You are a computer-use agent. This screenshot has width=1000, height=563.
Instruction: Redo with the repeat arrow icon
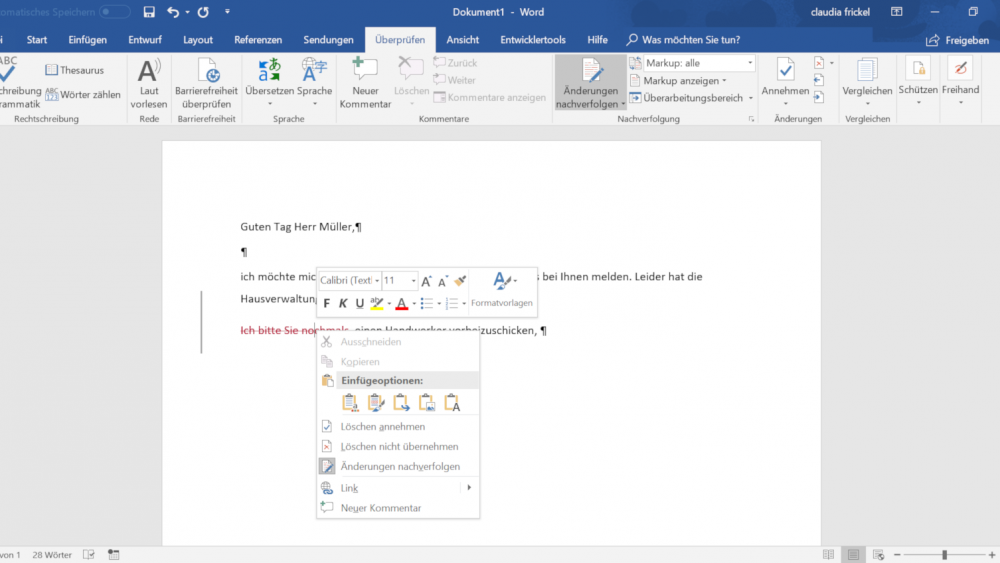(203, 12)
